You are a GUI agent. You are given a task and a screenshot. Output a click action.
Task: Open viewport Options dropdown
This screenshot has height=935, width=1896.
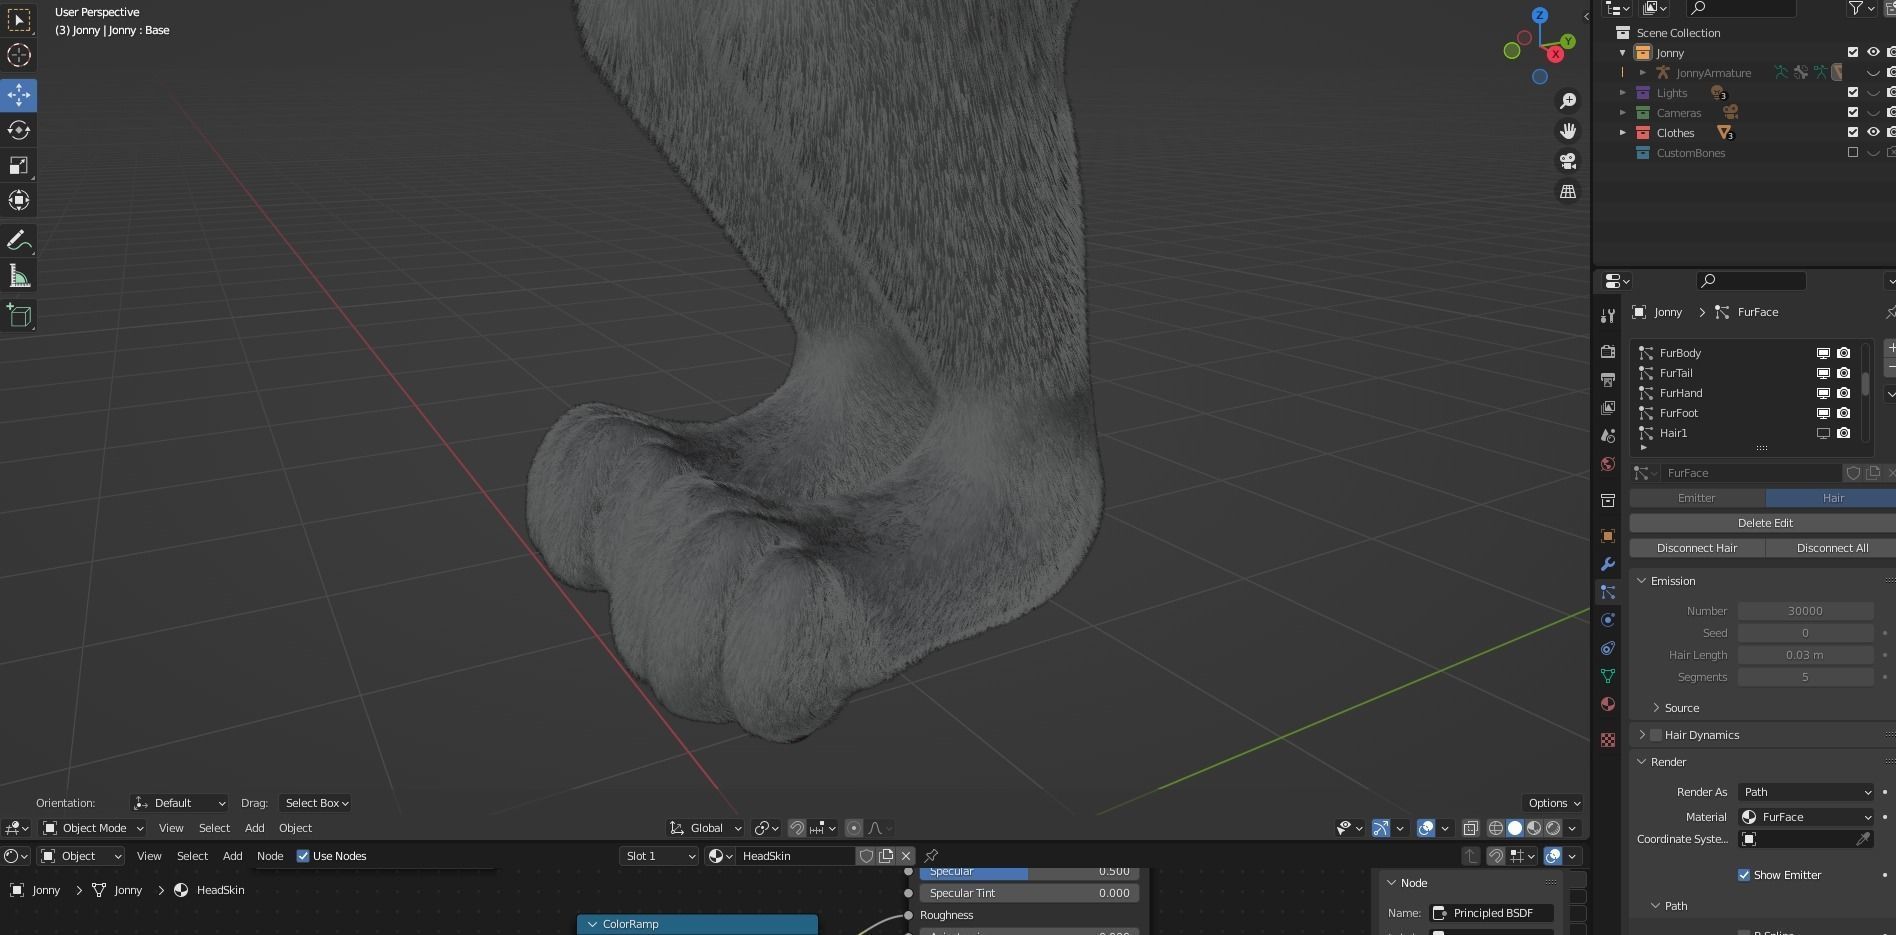[x=1553, y=803]
